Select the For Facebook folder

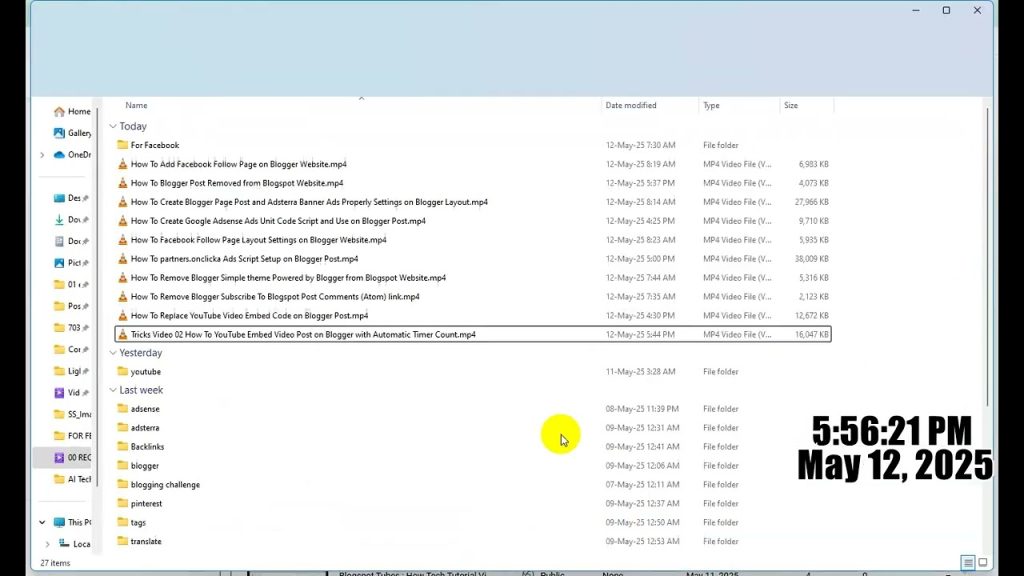click(155, 146)
